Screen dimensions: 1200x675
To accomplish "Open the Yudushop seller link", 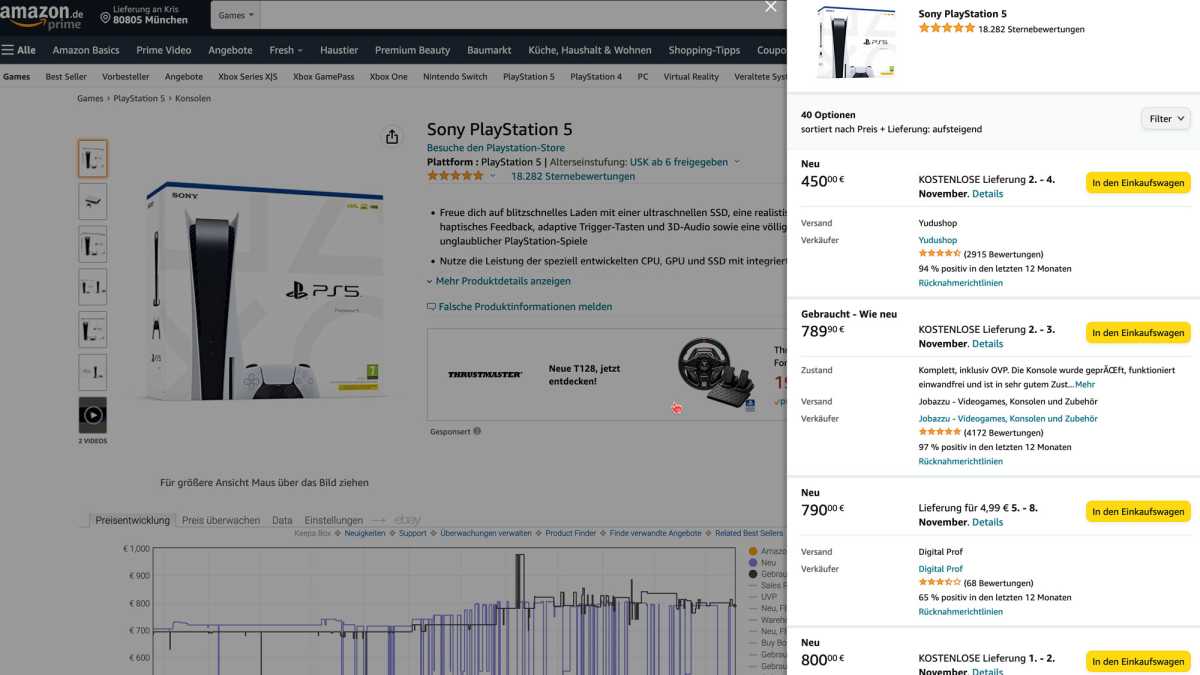I will pos(938,240).
